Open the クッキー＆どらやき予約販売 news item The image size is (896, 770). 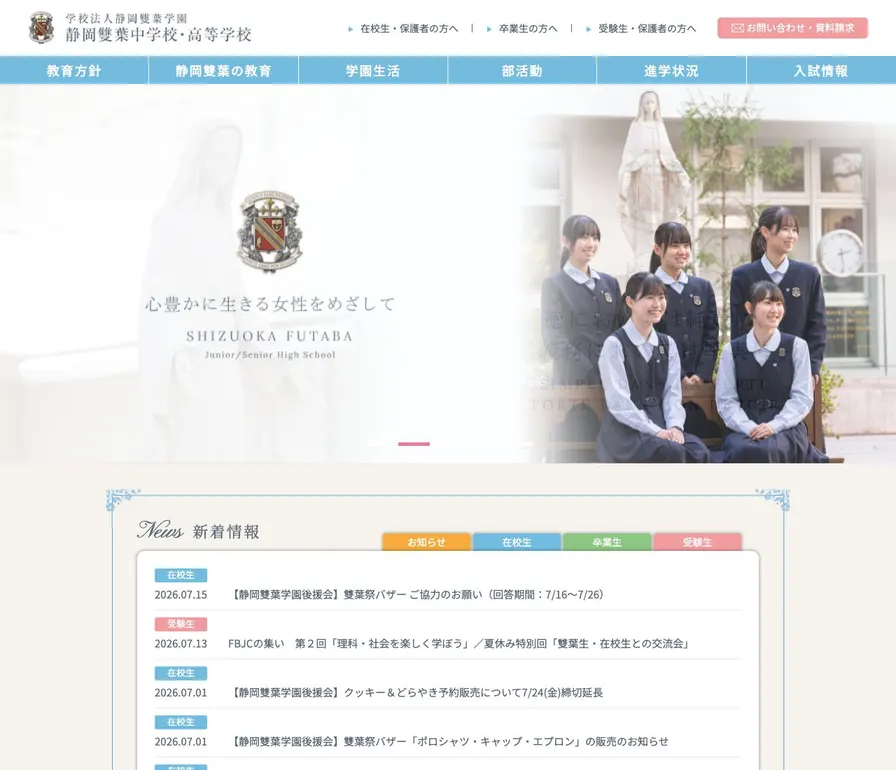click(417, 693)
